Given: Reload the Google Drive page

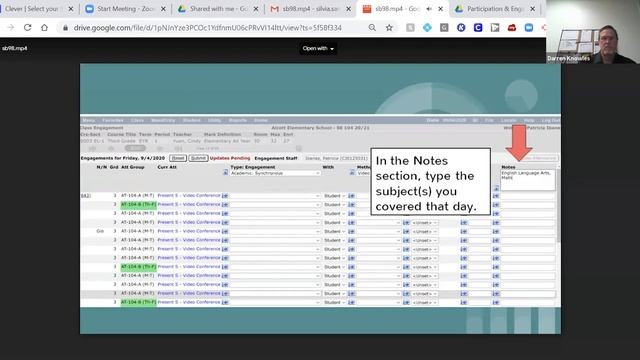Looking at the screenshot, I should click(x=27, y=27).
